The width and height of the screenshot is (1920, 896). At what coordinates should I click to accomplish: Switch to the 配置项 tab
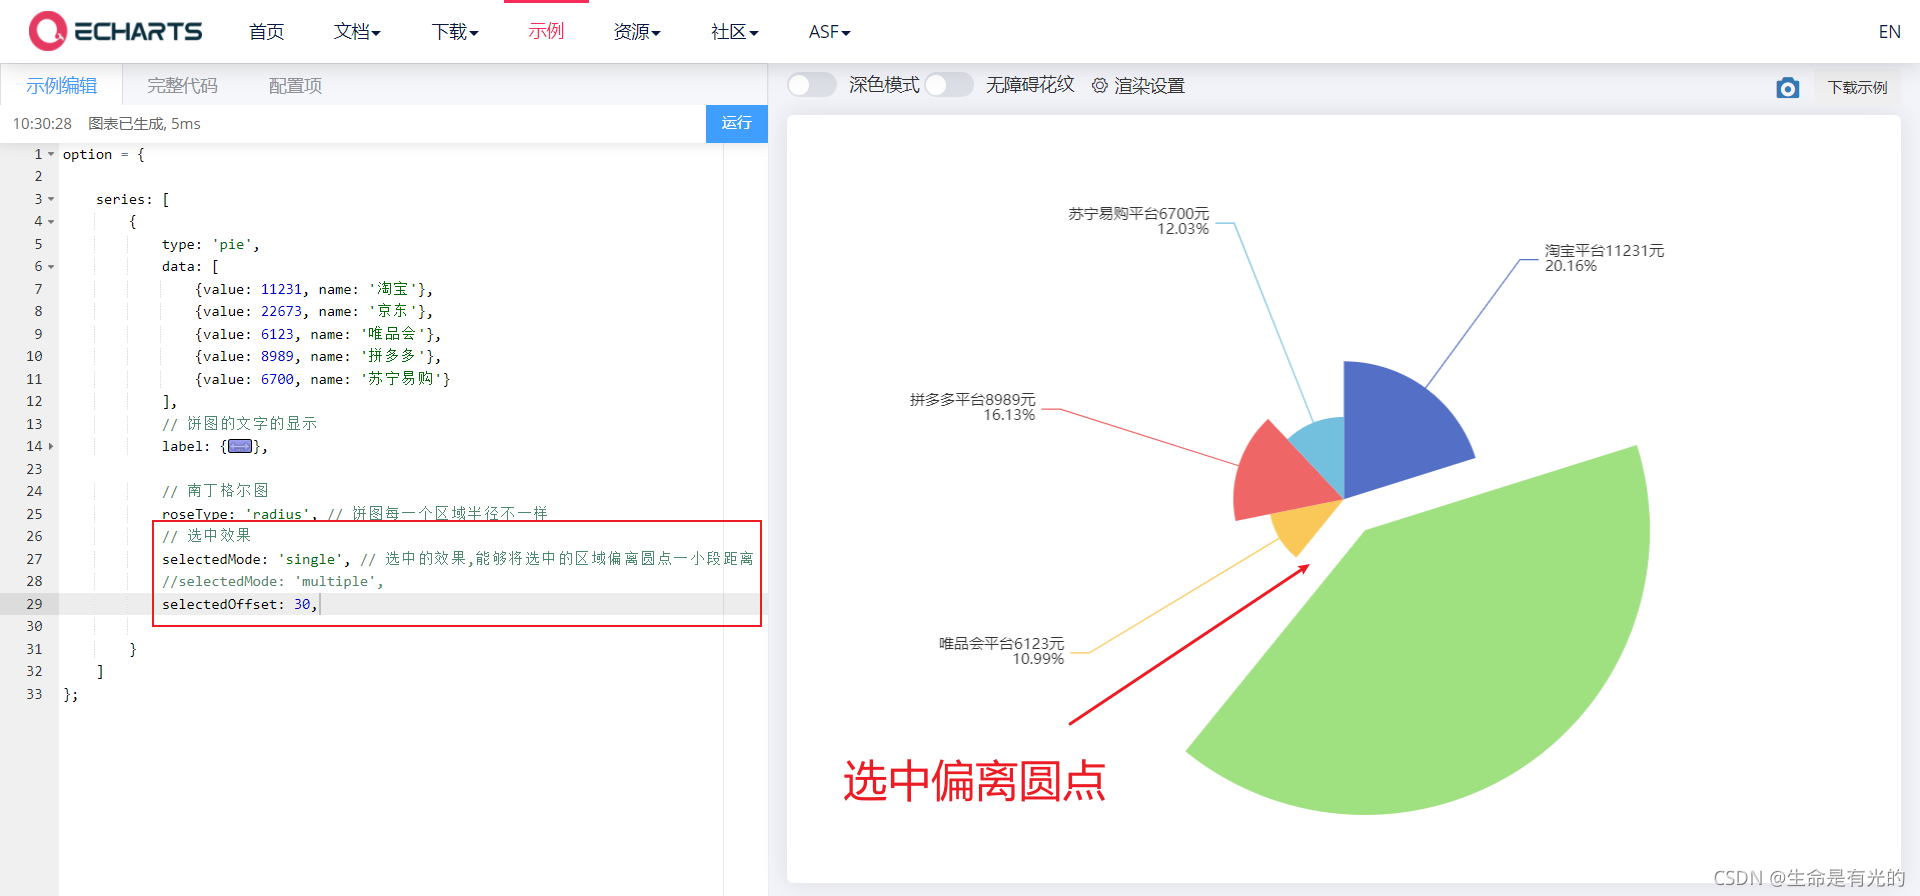tap(295, 85)
